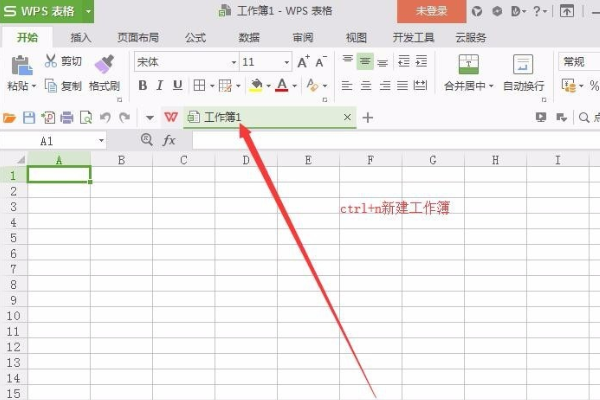Toggle middle vertical alignment
Viewport: 600px width, 400px height.
point(365,61)
